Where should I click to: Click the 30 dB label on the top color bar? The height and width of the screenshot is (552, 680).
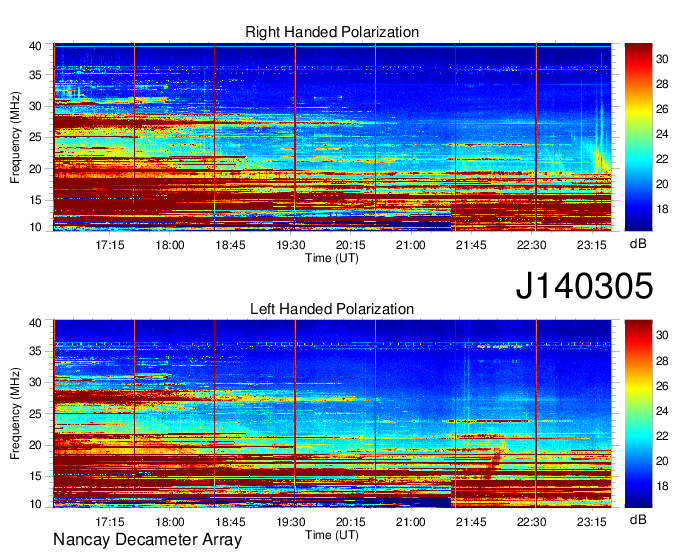pos(662,59)
